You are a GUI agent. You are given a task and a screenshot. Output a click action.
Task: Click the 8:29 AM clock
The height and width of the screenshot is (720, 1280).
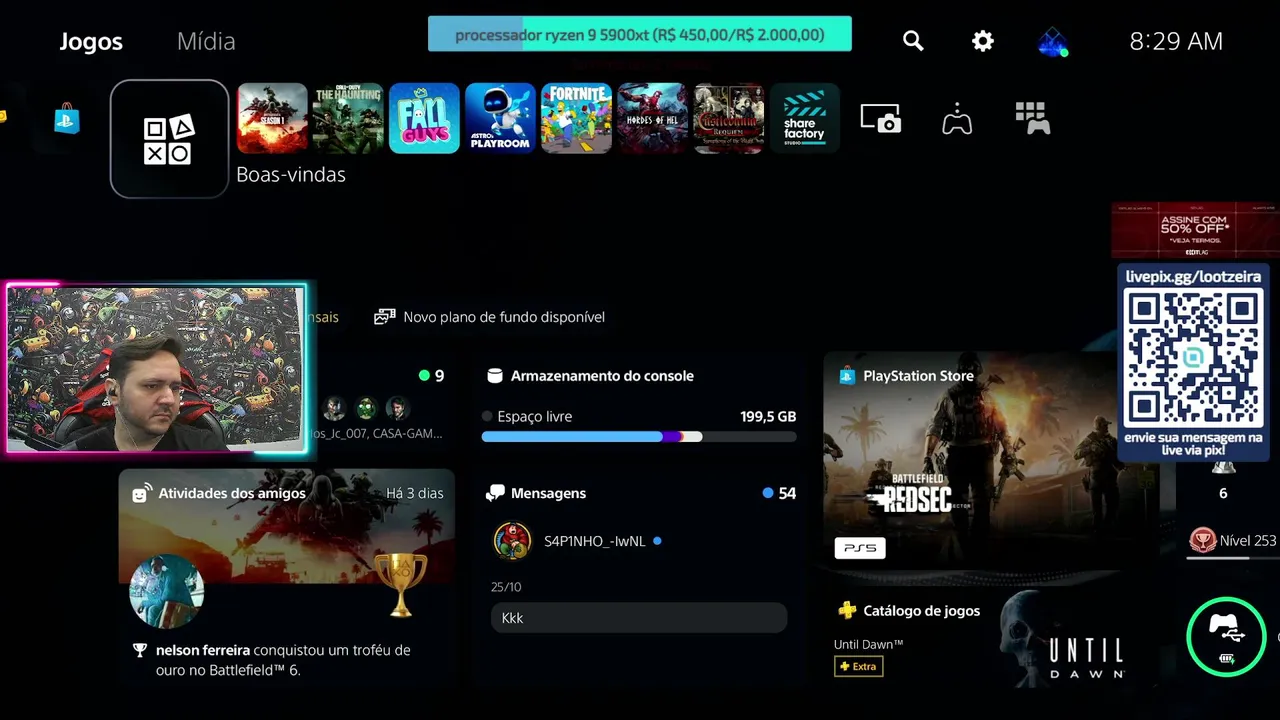click(1176, 41)
